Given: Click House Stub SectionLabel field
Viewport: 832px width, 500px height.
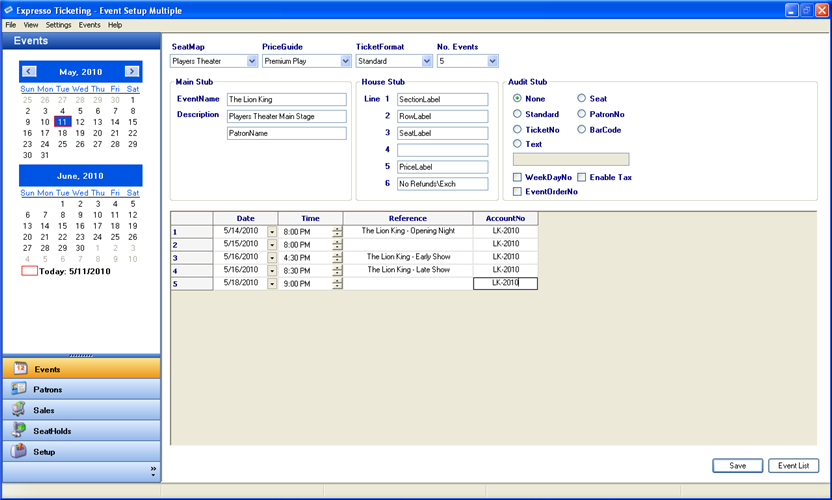Looking at the screenshot, I should tap(443, 99).
